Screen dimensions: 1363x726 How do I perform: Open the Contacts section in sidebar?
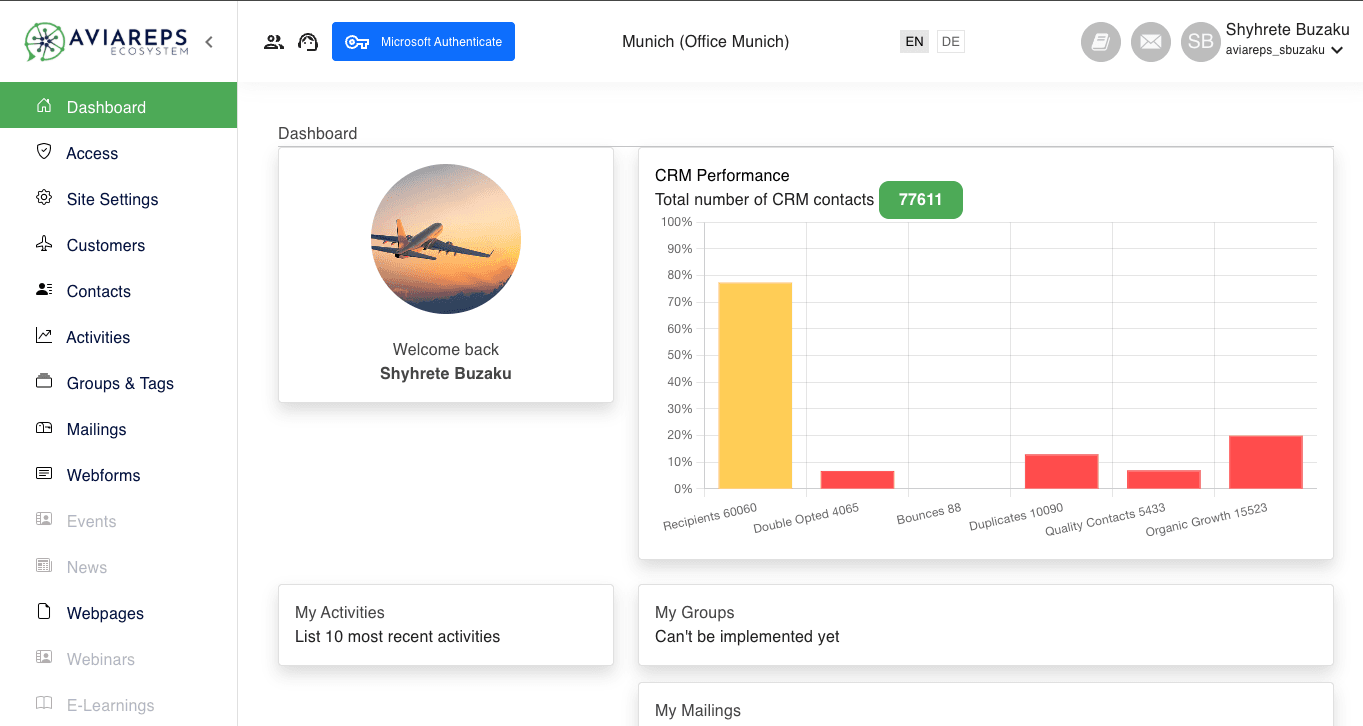click(98, 291)
